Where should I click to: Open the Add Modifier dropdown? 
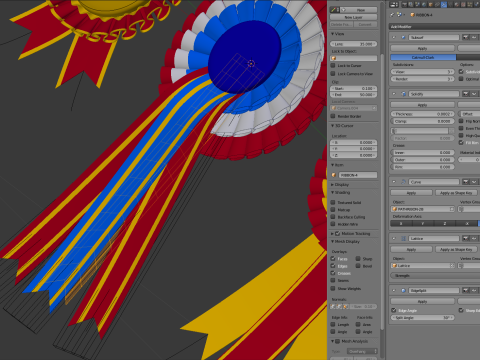(x=434, y=26)
